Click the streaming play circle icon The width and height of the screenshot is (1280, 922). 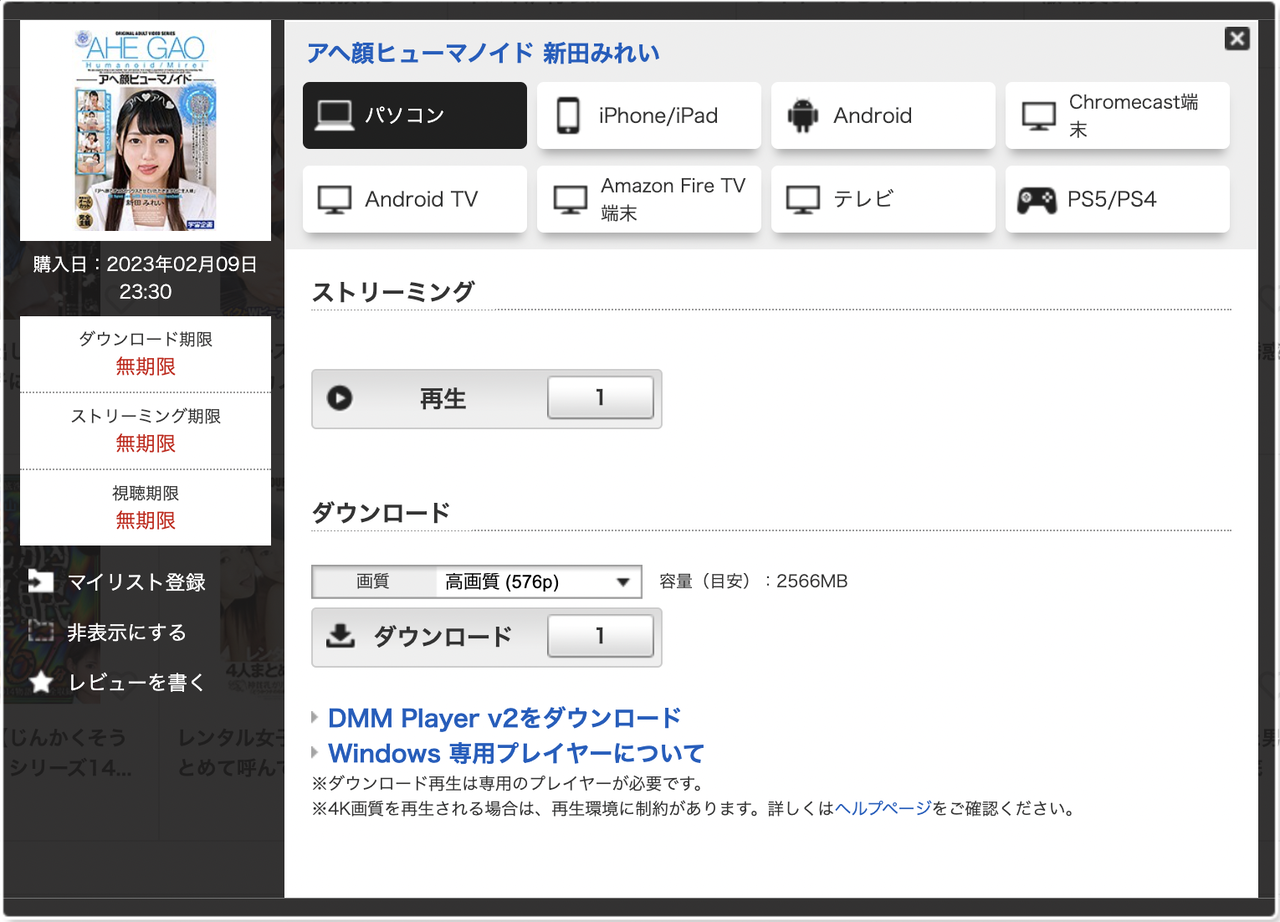tap(340, 399)
